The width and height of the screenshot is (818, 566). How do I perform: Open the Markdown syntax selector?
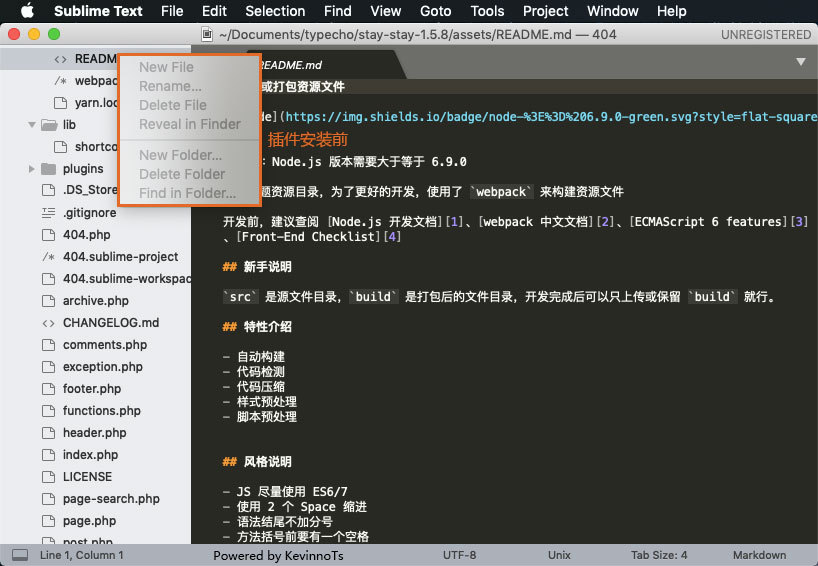pyautogui.click(x=759, y=555)
